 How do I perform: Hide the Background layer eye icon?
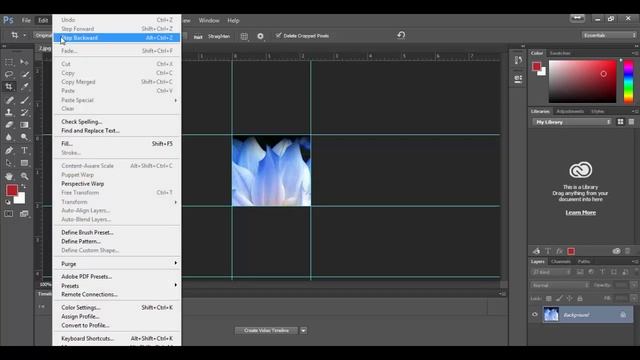click(x=535, y=315)
